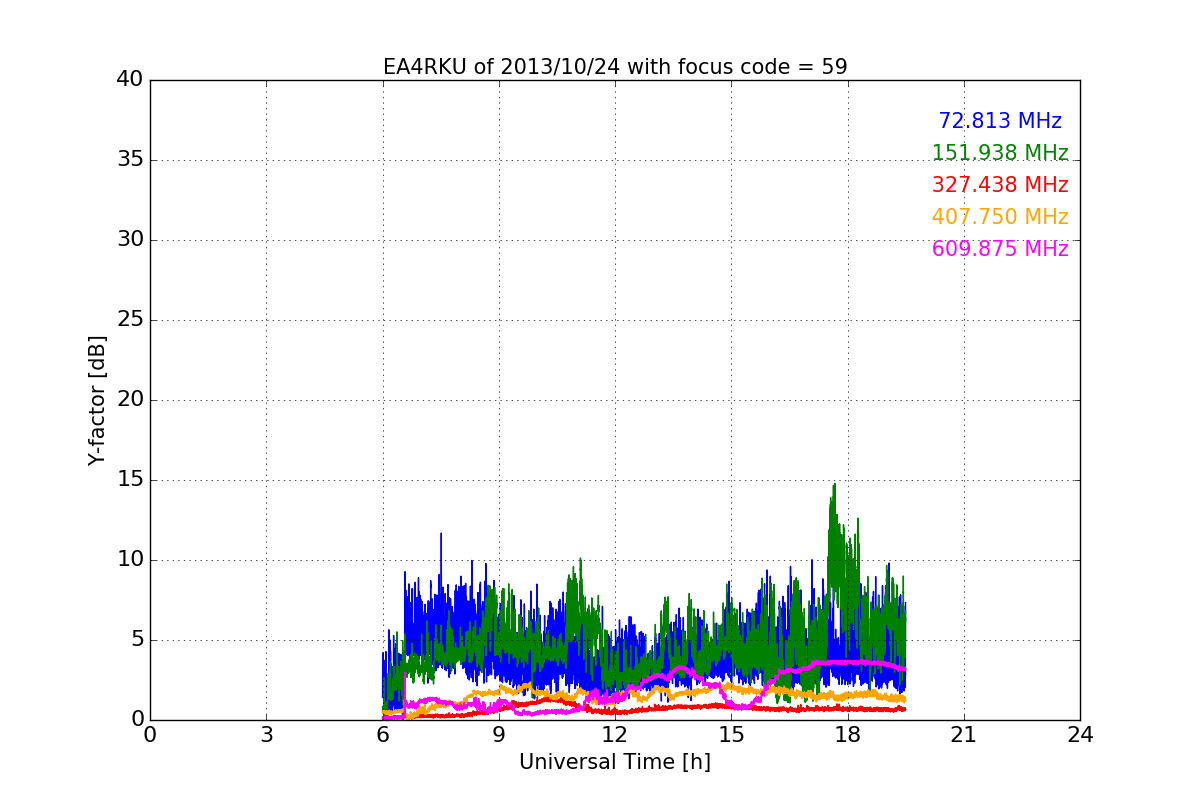Click the x-axis tick label 6
The image size is (1200, 800).
(x=383, y=735)
